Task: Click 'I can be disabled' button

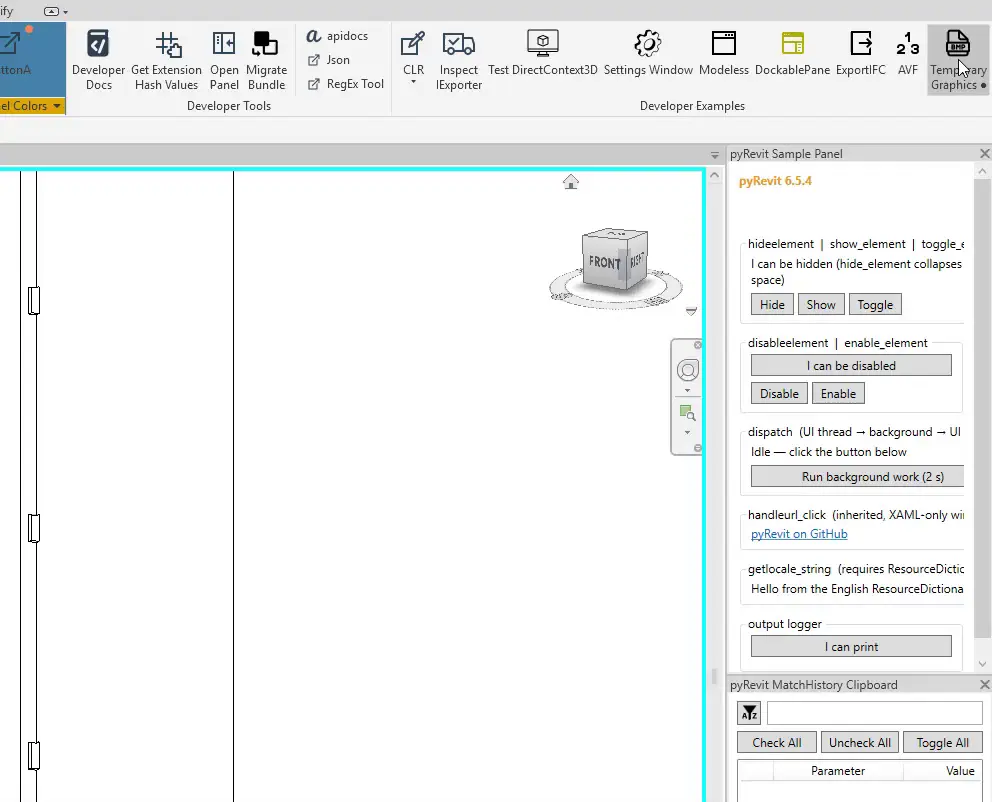Action: click(851, 366)
